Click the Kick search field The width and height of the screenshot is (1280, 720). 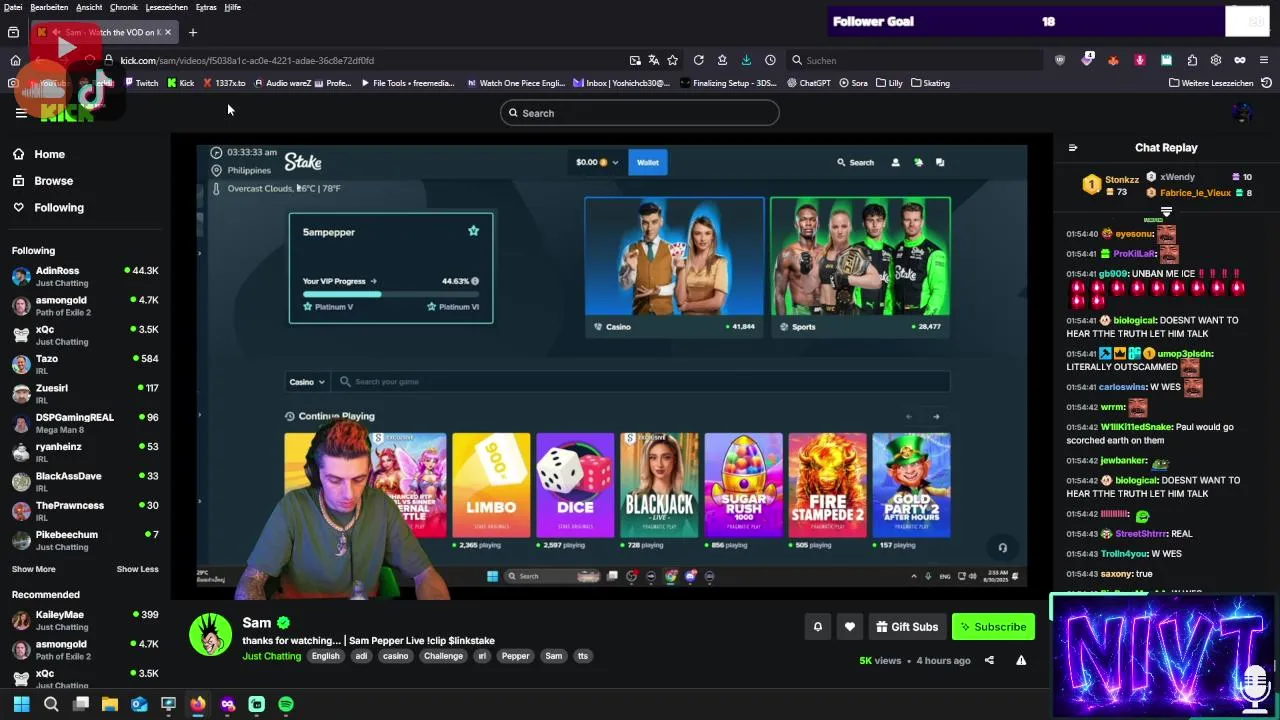point(640,113)
